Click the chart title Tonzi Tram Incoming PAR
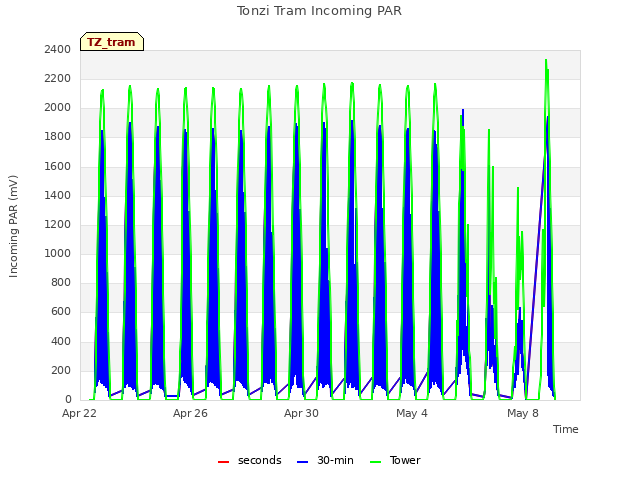 (319, 11)
